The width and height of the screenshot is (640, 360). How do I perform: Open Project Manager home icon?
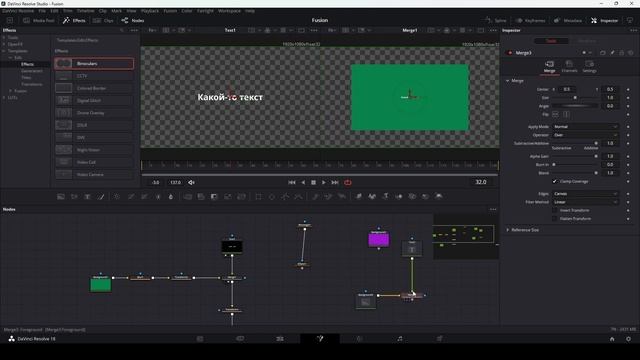tap(612, 339)
